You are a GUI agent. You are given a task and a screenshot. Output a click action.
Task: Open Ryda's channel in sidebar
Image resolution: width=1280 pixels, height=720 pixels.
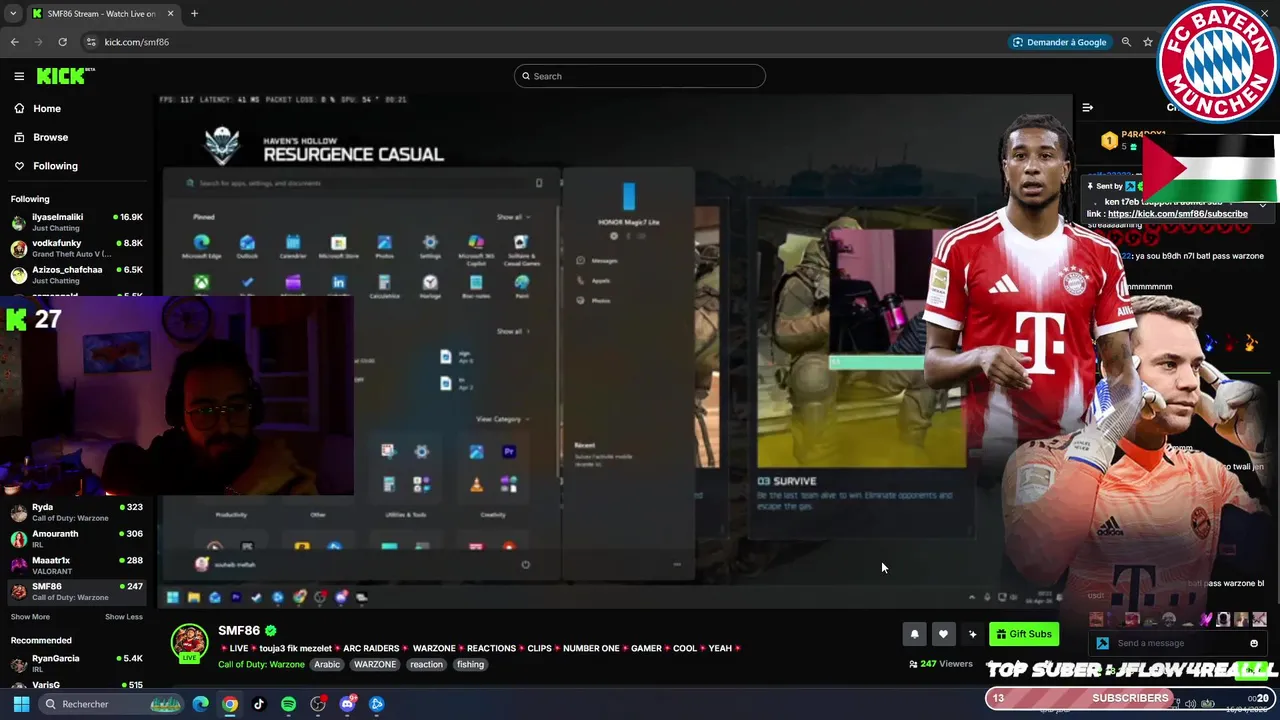click(77, 512)
